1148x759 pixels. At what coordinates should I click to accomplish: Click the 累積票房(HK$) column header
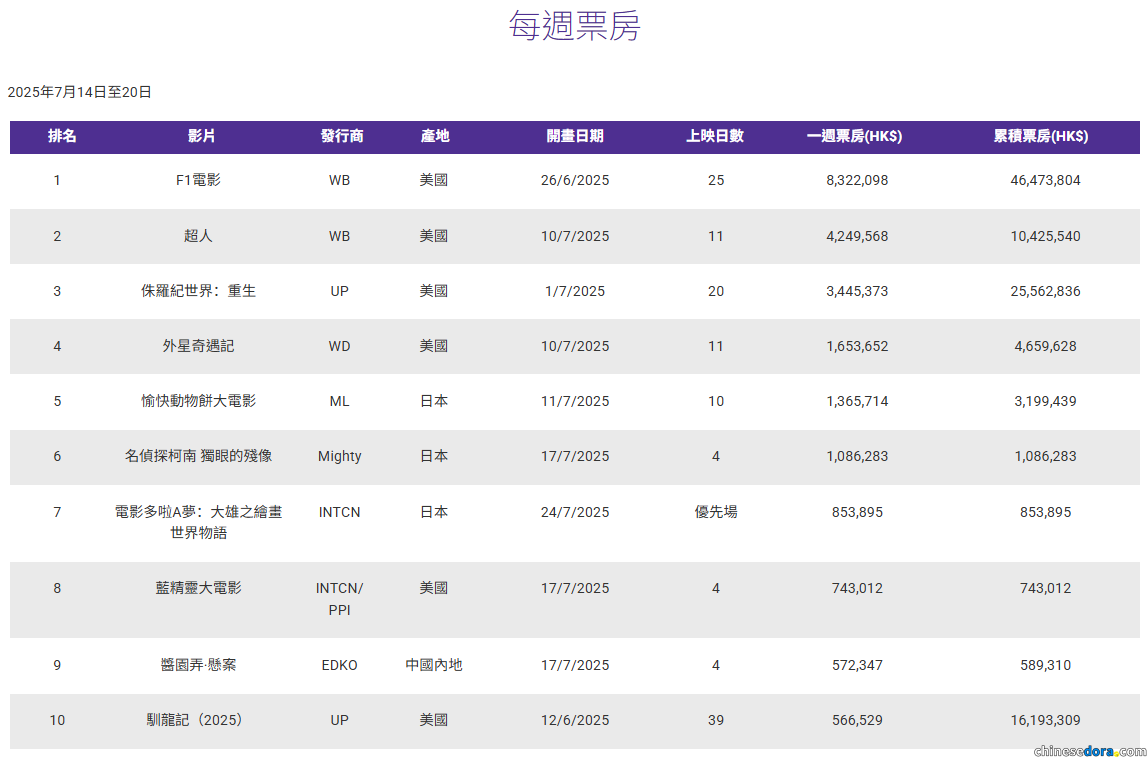[1040, 136]
